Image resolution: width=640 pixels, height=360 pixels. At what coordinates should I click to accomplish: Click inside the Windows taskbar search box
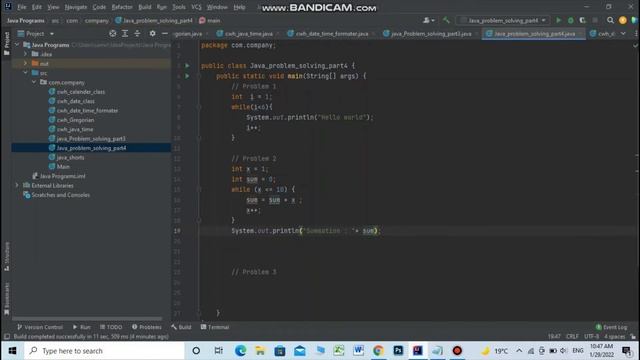point(104,351)
